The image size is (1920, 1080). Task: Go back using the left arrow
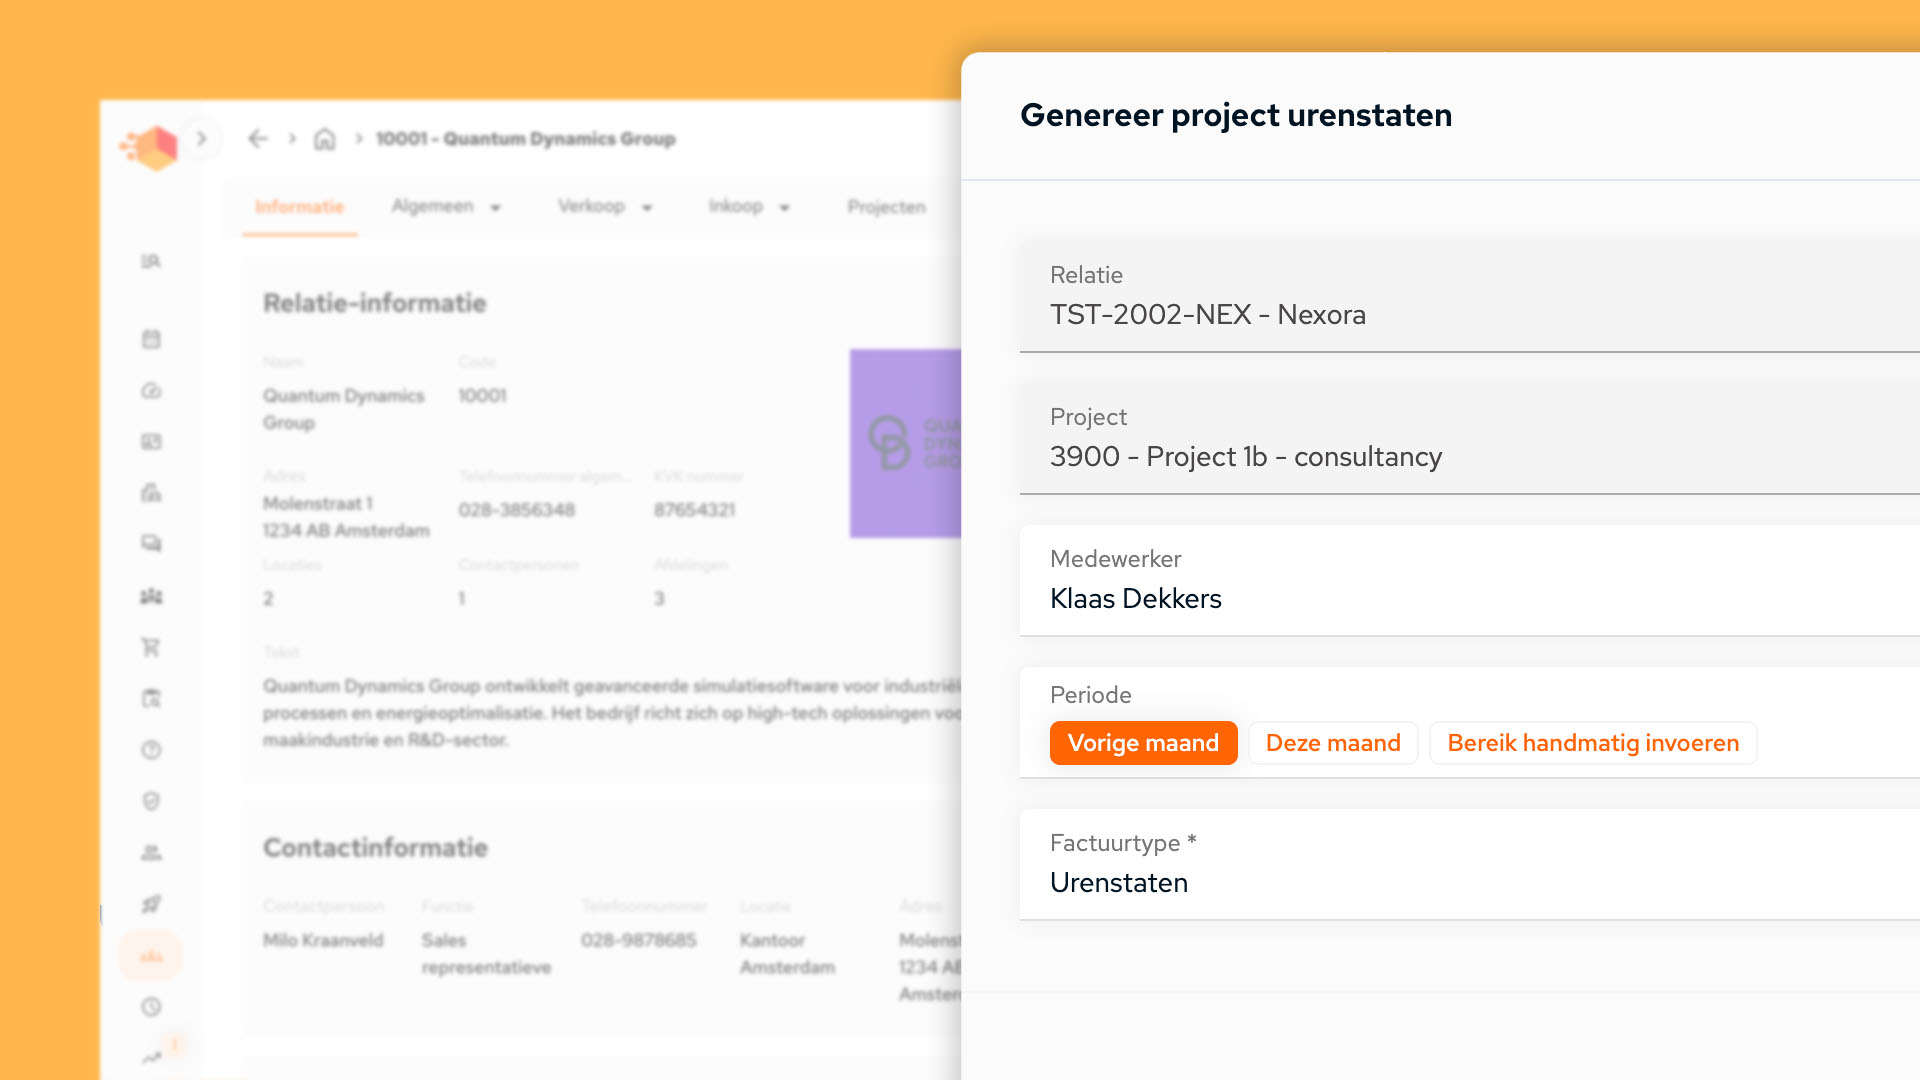[x=258, y=139]
